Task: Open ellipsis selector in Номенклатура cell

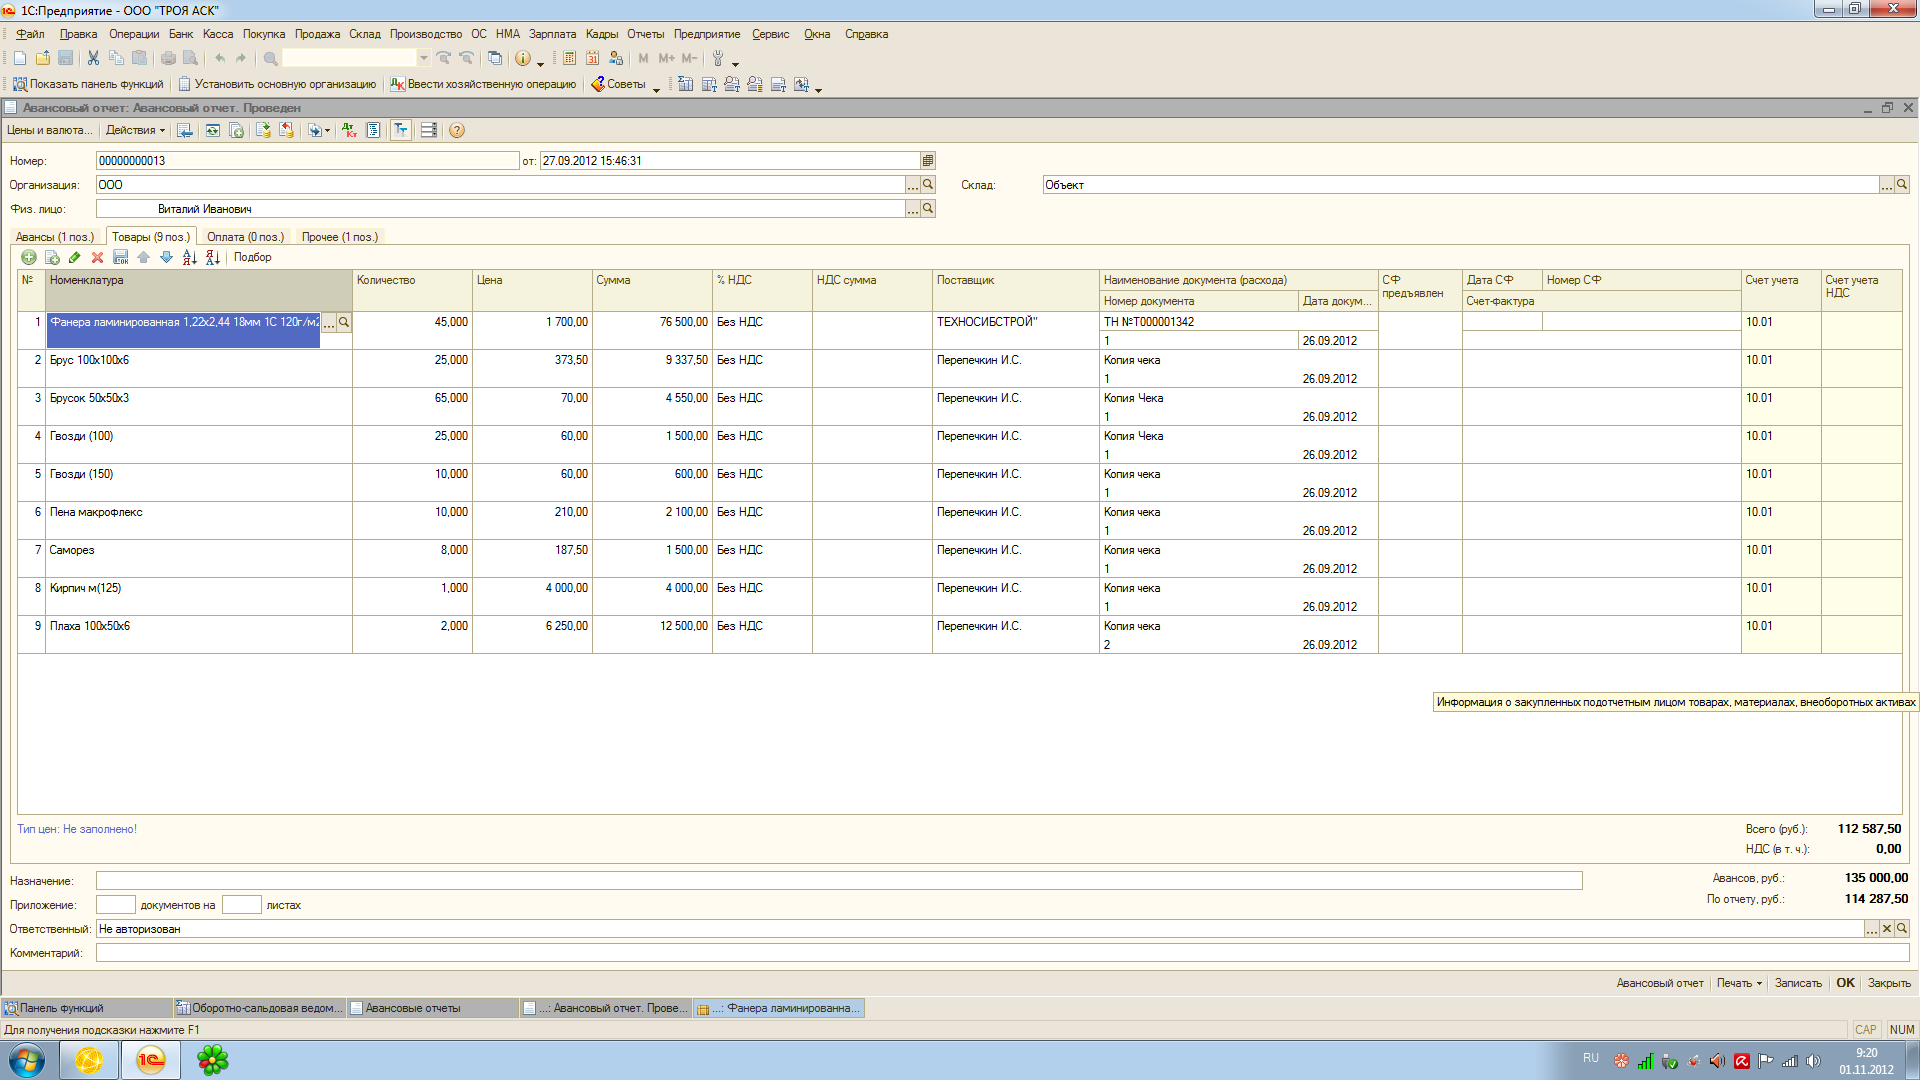Action: tap(328, 323)
